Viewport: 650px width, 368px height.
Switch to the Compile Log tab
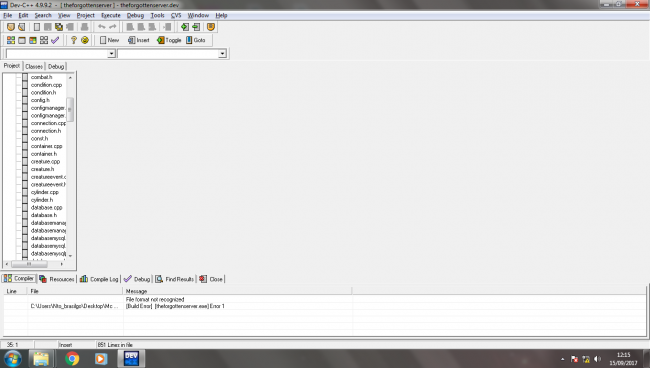(99, 279)
